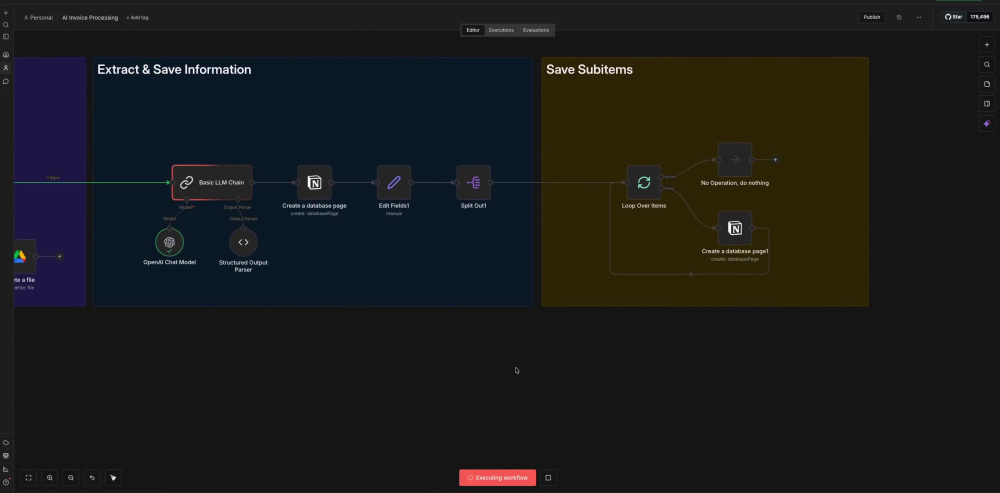Open the help icon with red notification dot
This screenshot has height=493, width=1000.
tap(6, 482)
